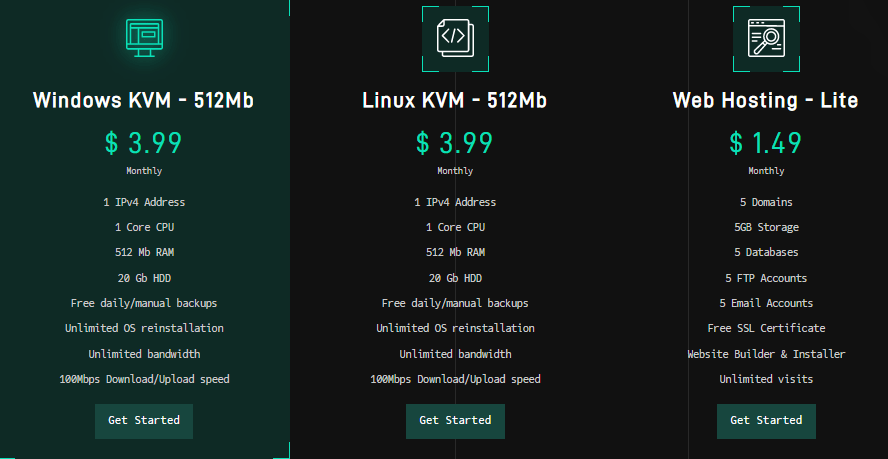Viewport: 888px width, 459px height.
Task: Open the Web Hosting - Lite title
Action: pyautogui.click(x=766, y=100)
